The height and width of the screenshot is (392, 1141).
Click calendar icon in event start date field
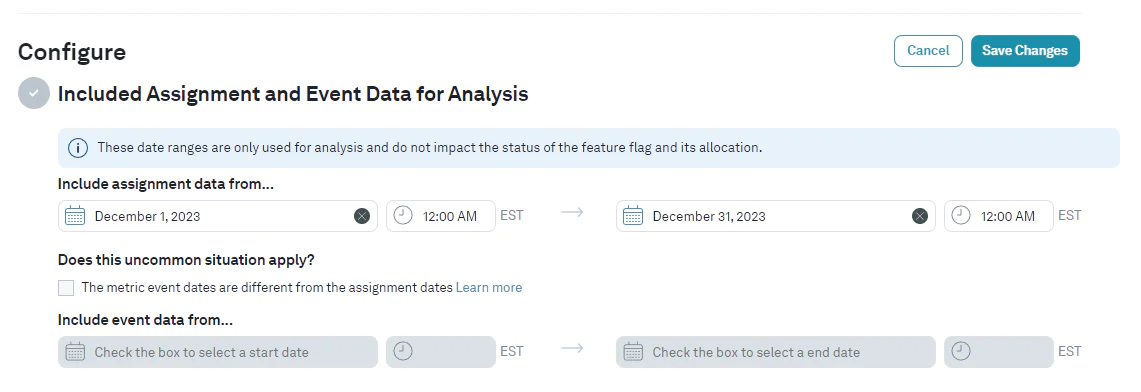tap(75, 352)
